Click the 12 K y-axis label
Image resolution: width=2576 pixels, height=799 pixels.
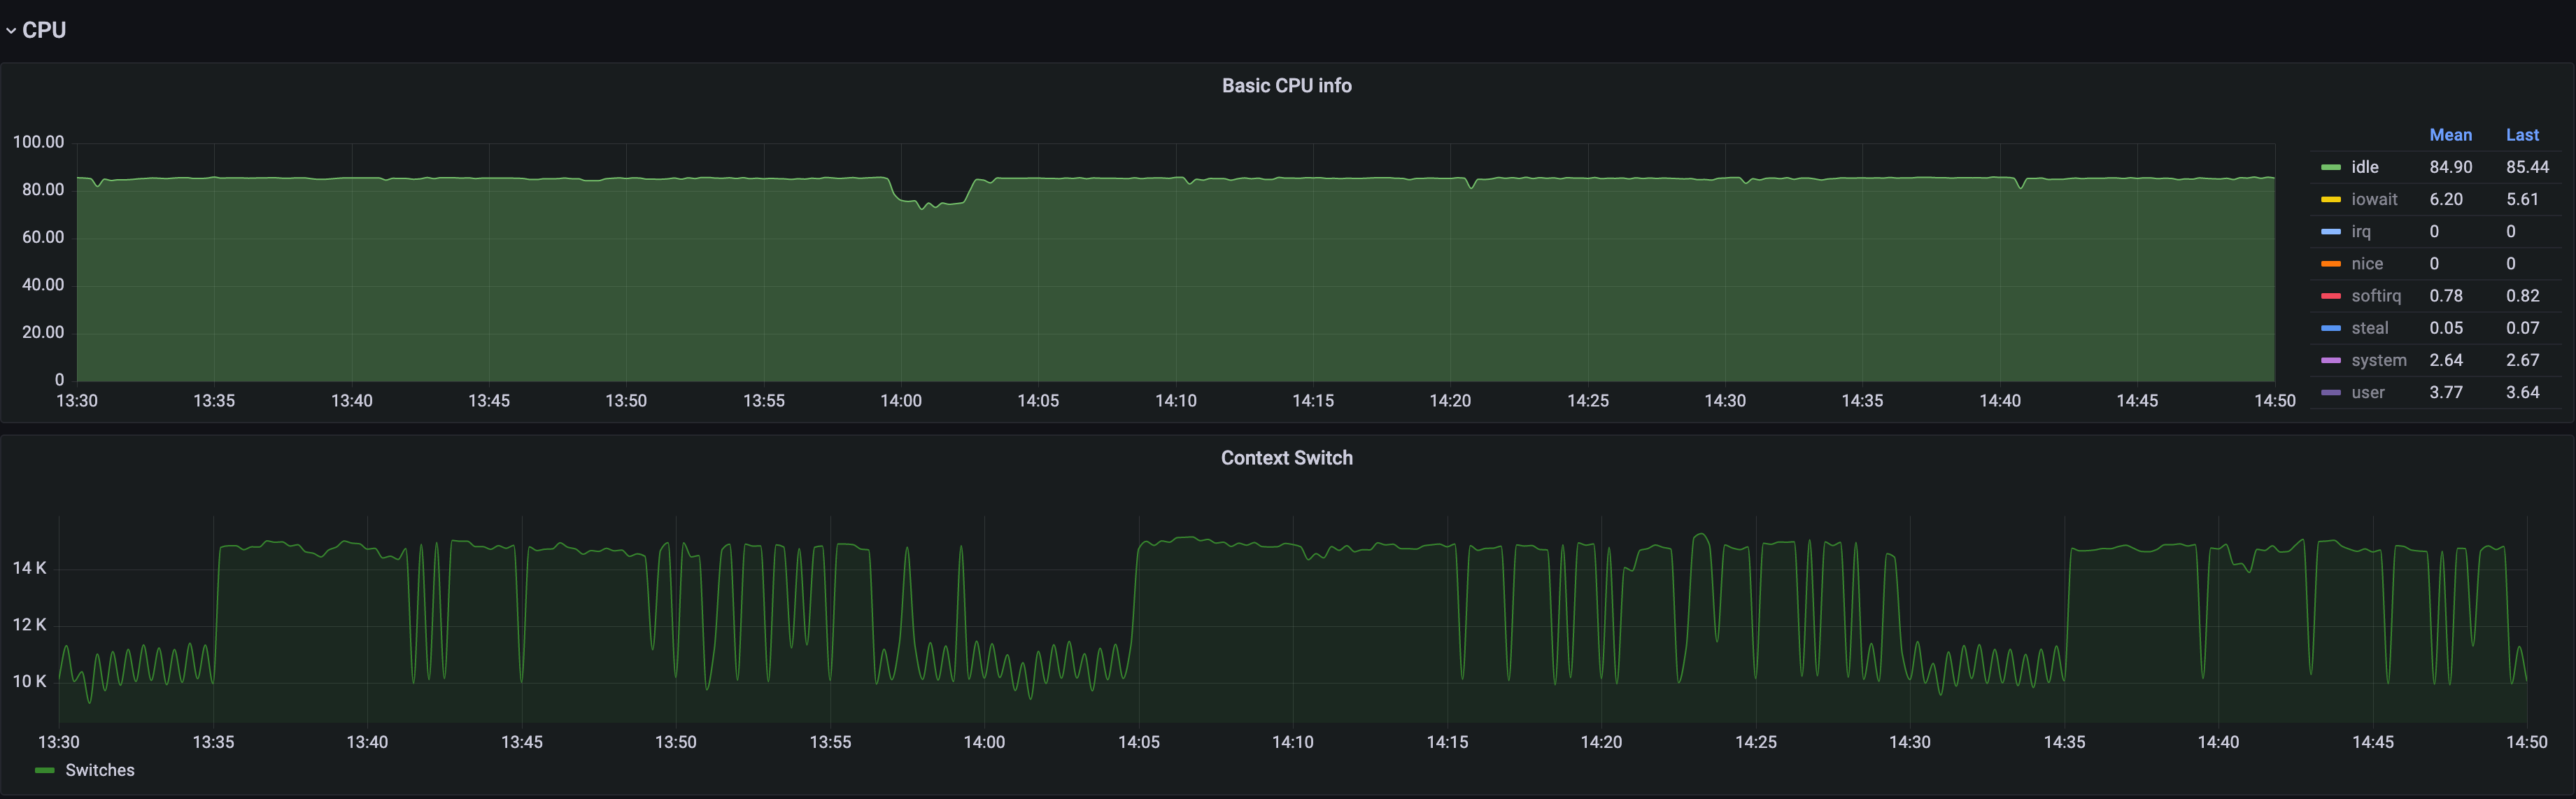(x=29, y=625)
